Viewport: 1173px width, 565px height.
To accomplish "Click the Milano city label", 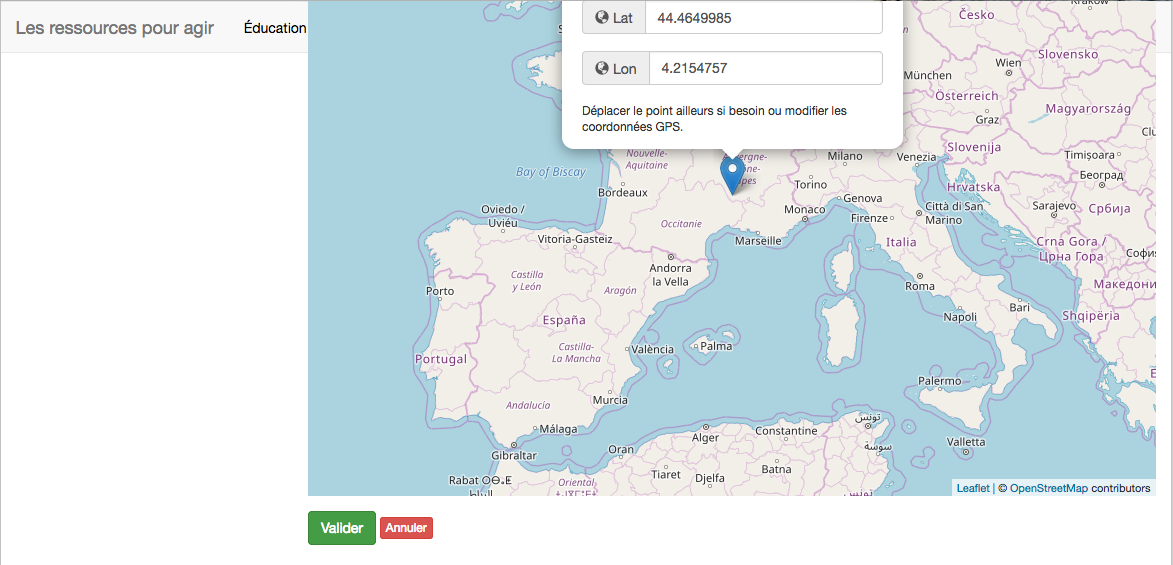I will point(845,156).
